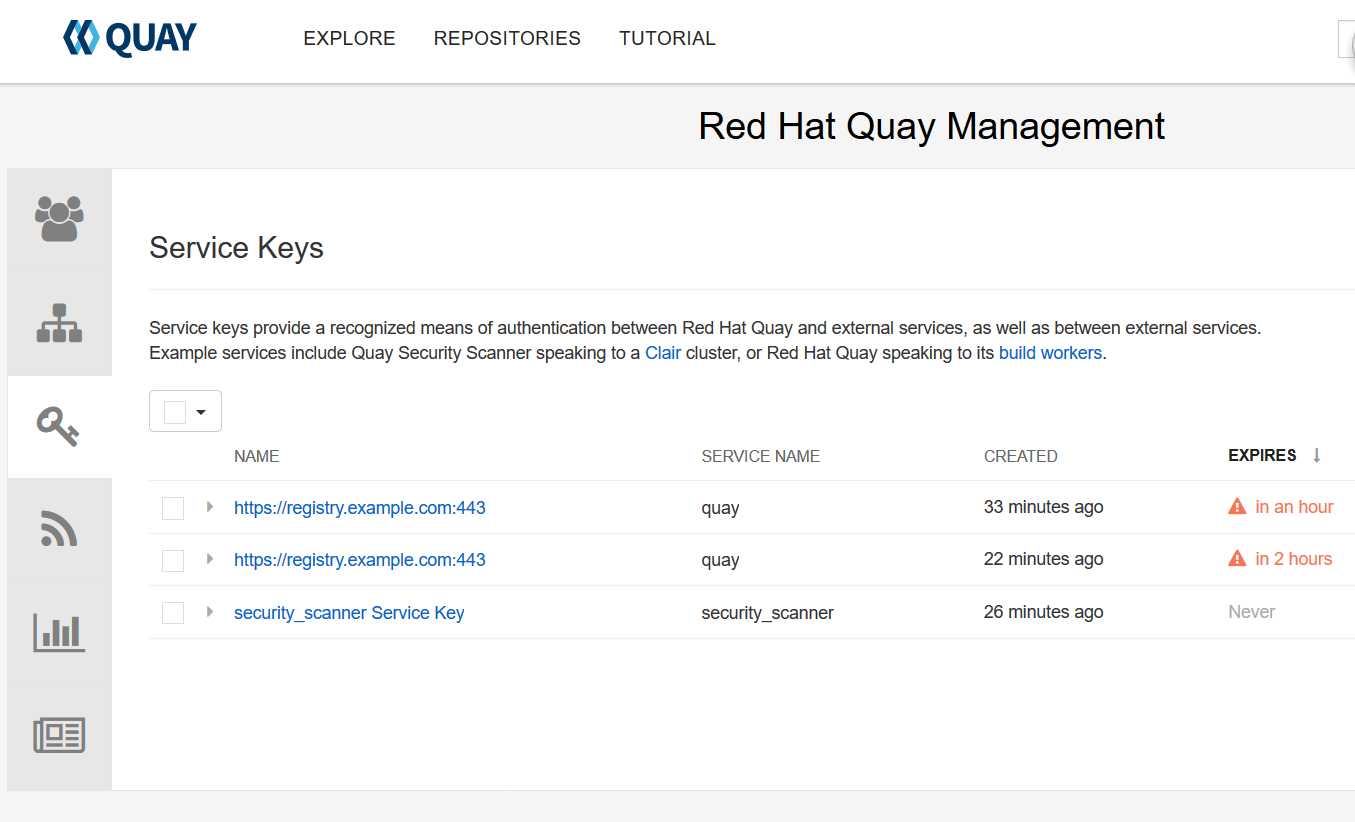Click the 'security_scanner' service name cell
The width and height of the screenshot is (1355, 822).
[x=767, y=612]
